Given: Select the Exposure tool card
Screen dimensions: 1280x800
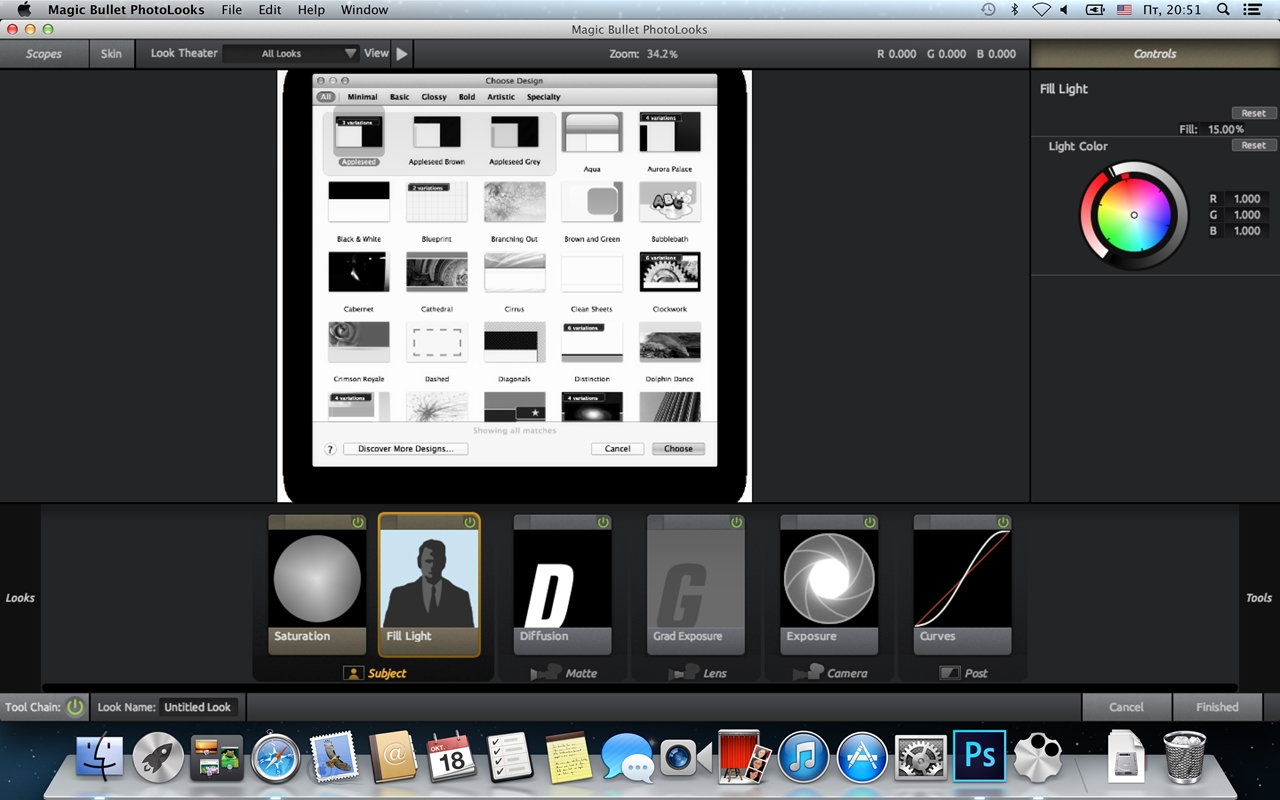Looking at the screenshot, I should click(x=829, y=585).
